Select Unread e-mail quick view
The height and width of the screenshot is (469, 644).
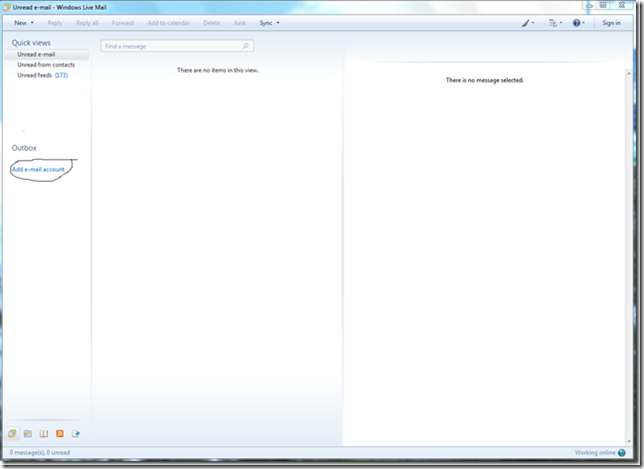[x=46, y=54]
